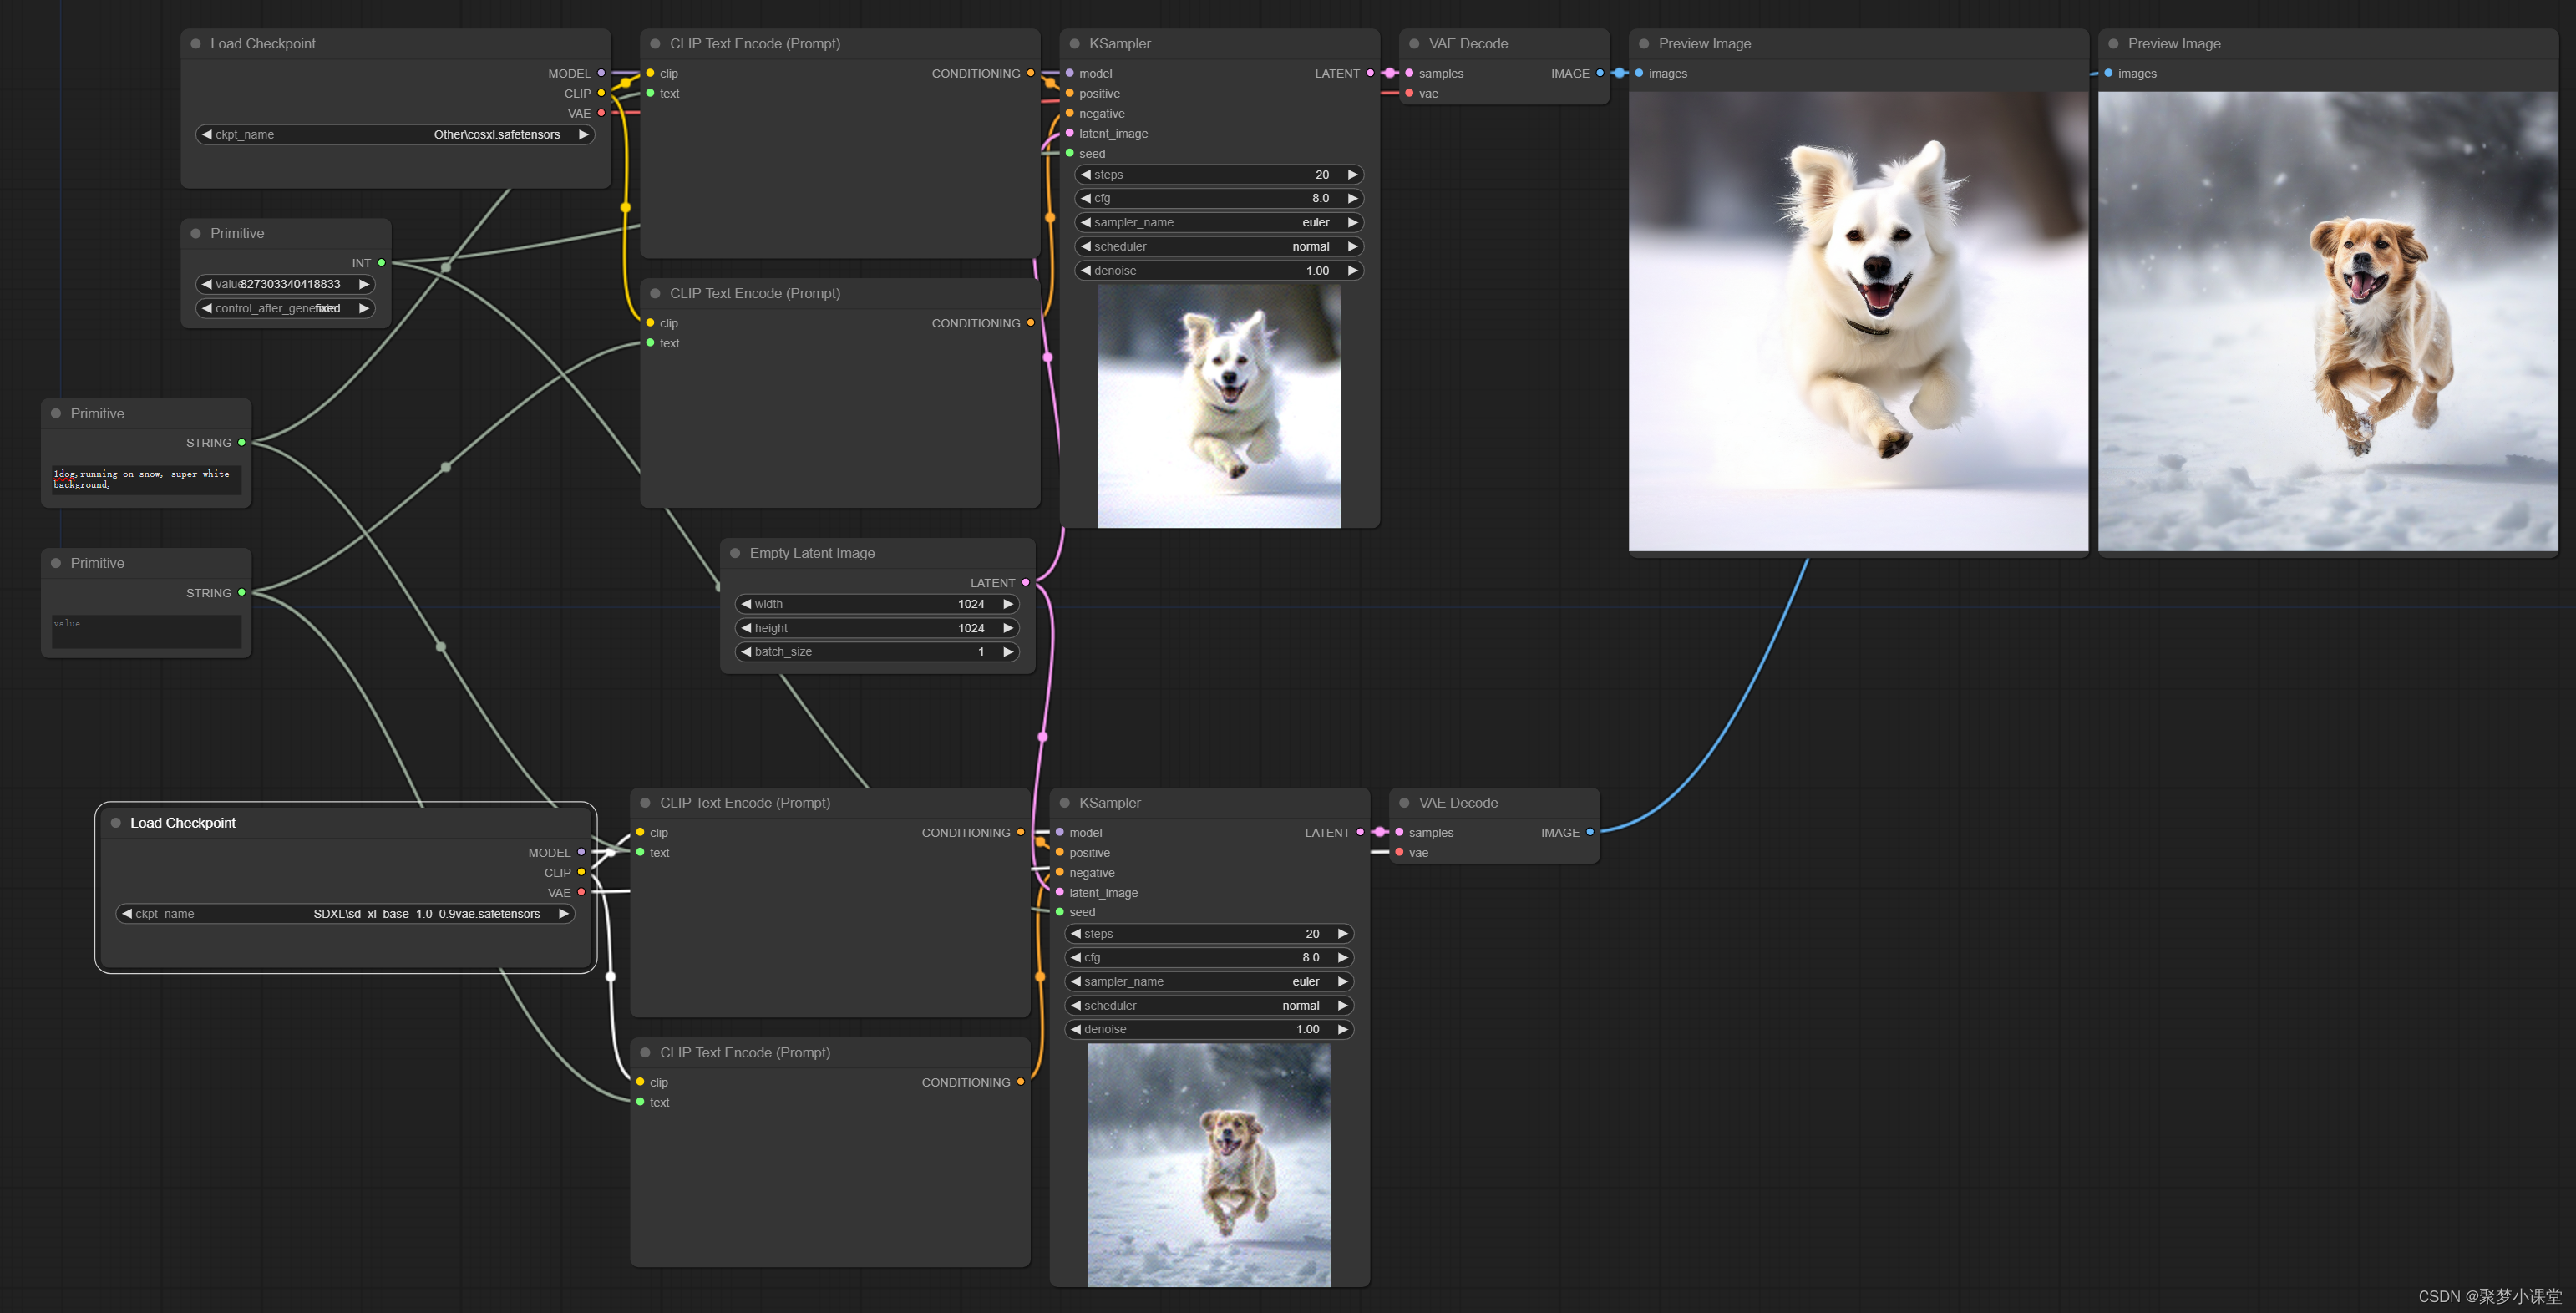2576x1313 pixels.
Task: Click the STRING output dot on the dog prompt Primitive node
Action: tap(241, 442)
